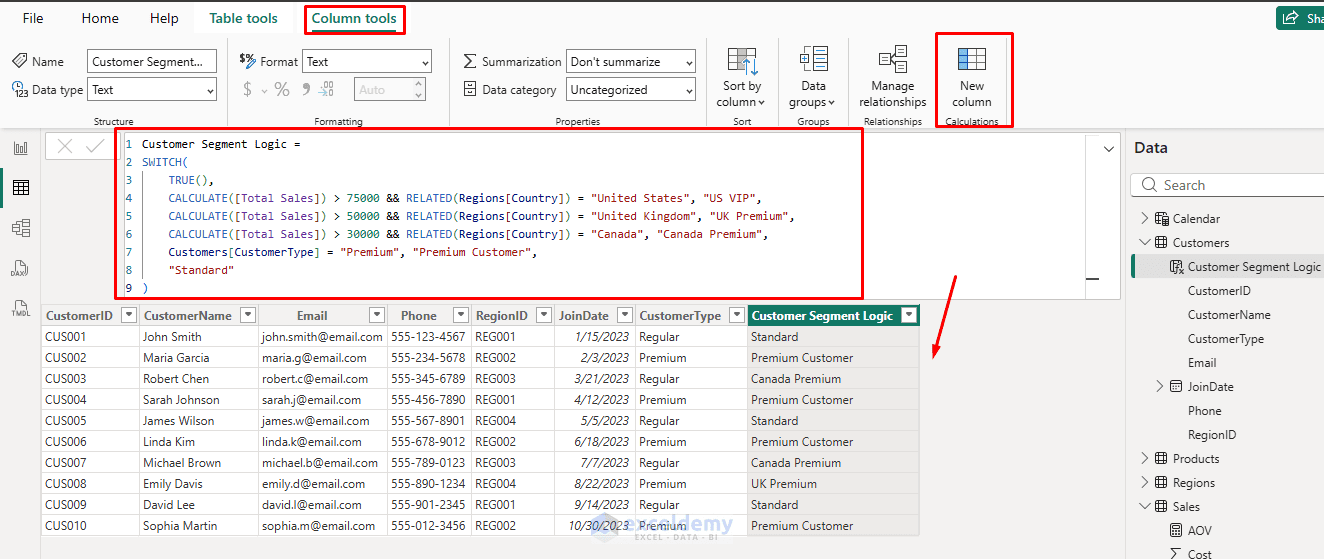Click the Regions table icon
Image resolution: width=1324 pixels, height=559 pixels.
click(1161, 483)
